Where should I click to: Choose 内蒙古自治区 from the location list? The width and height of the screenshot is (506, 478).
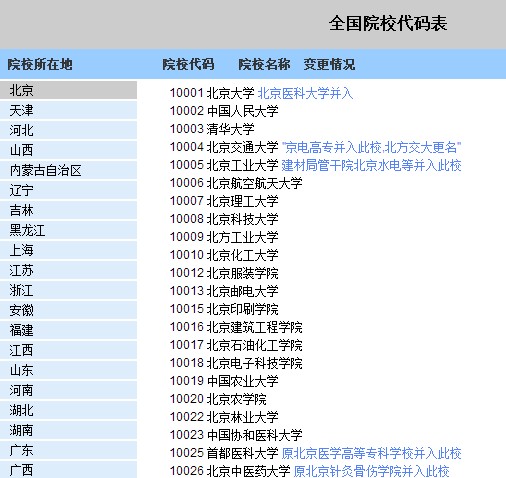(68, 170)
